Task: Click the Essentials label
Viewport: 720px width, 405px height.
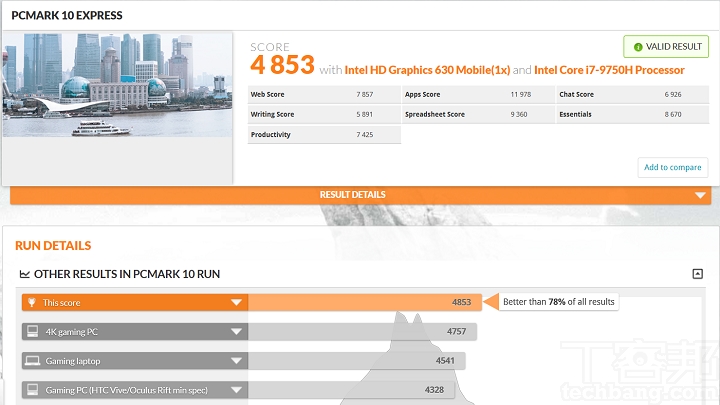Action: 575,114
